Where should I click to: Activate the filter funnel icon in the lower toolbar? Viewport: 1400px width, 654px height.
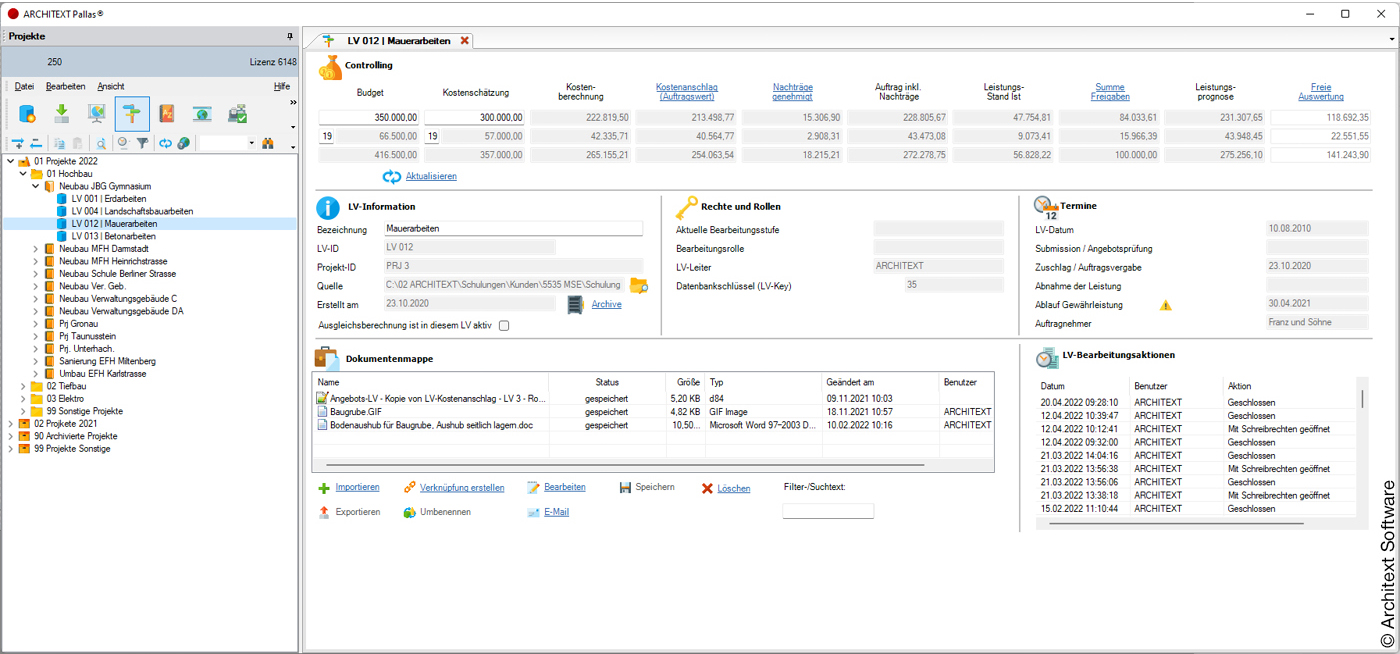pos(142,143)
